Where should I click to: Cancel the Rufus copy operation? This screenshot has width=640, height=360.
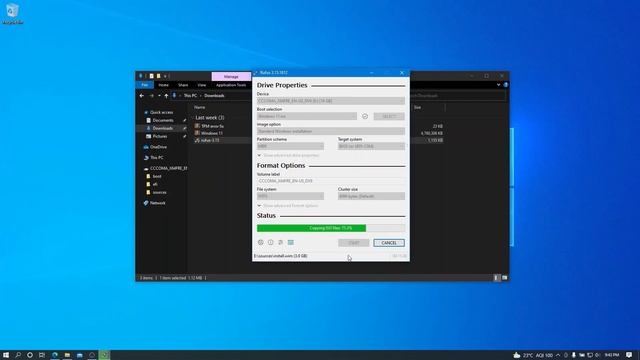(389, 243)
